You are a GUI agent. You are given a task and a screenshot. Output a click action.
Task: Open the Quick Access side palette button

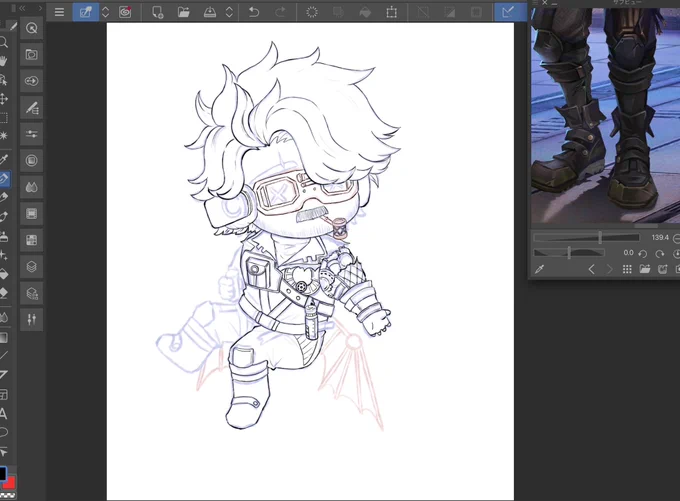tap(31, 29)
